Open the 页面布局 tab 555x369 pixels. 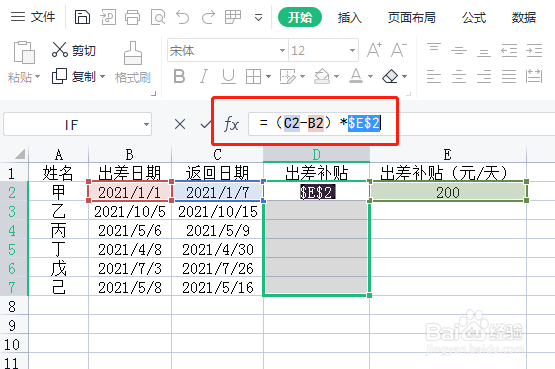point(411,17)
